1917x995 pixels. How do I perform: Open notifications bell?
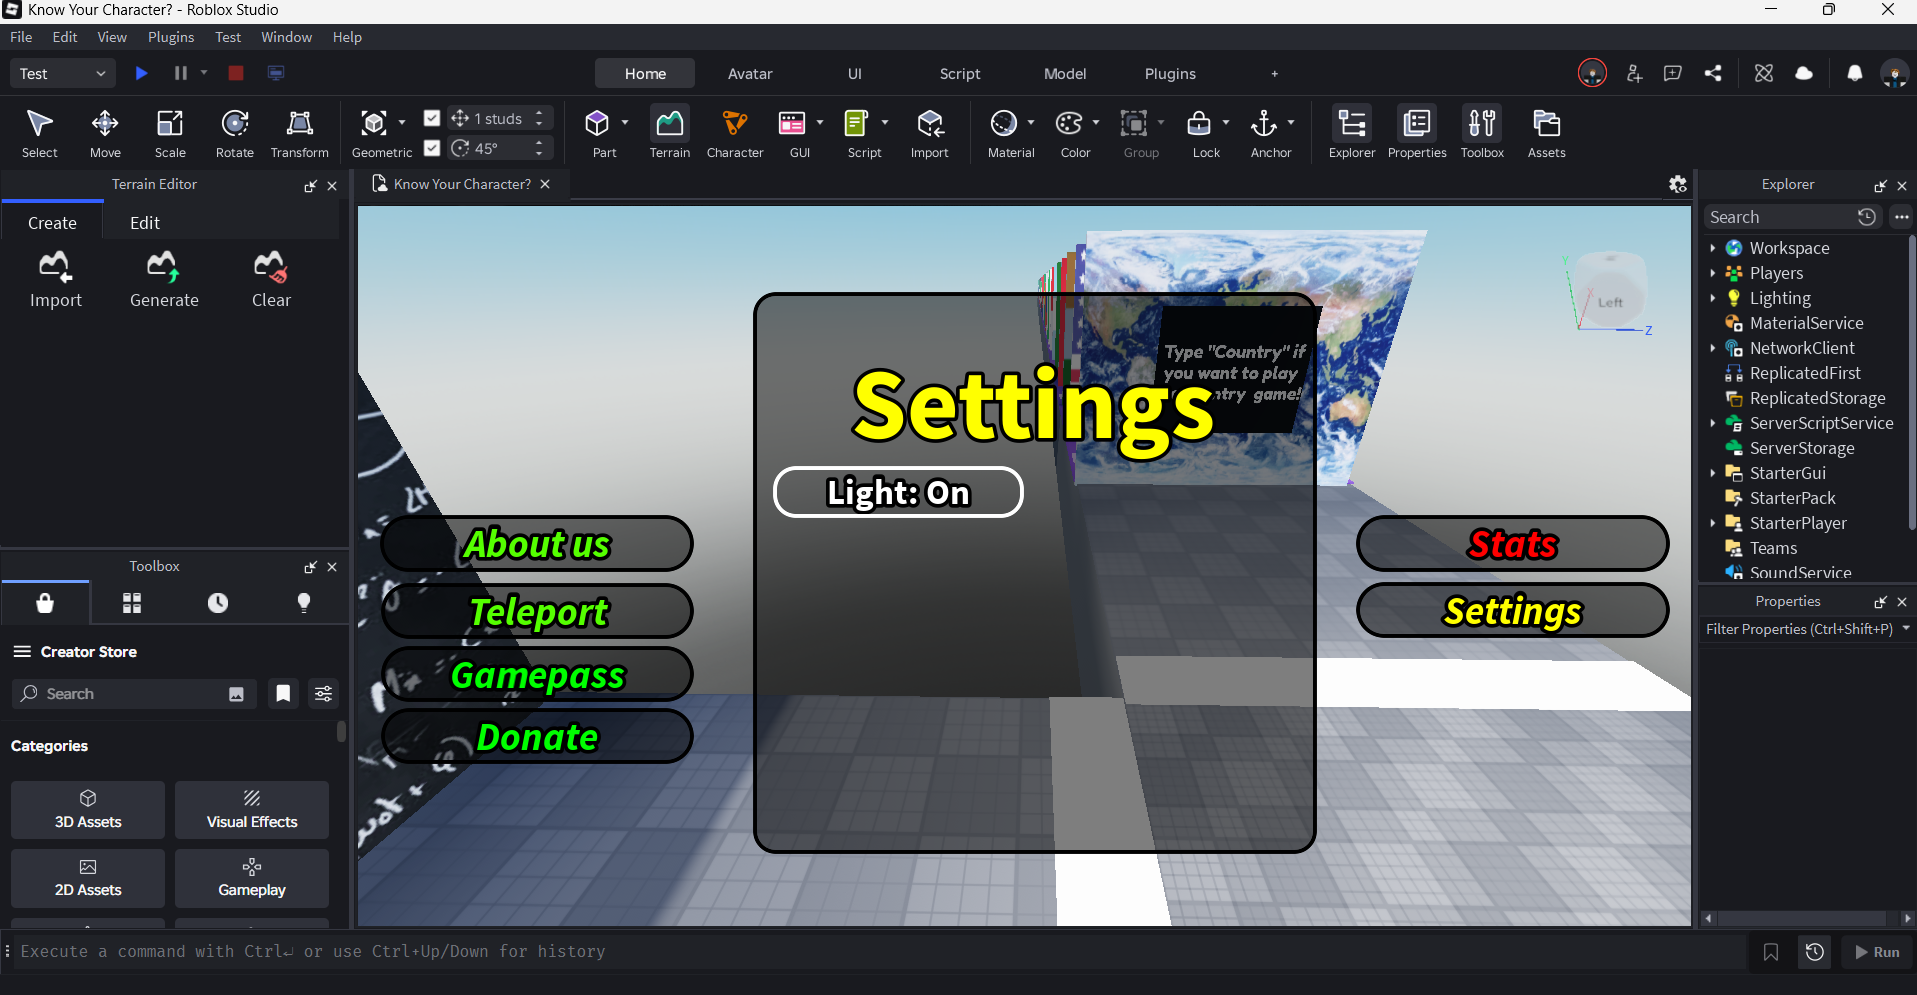1854,73
